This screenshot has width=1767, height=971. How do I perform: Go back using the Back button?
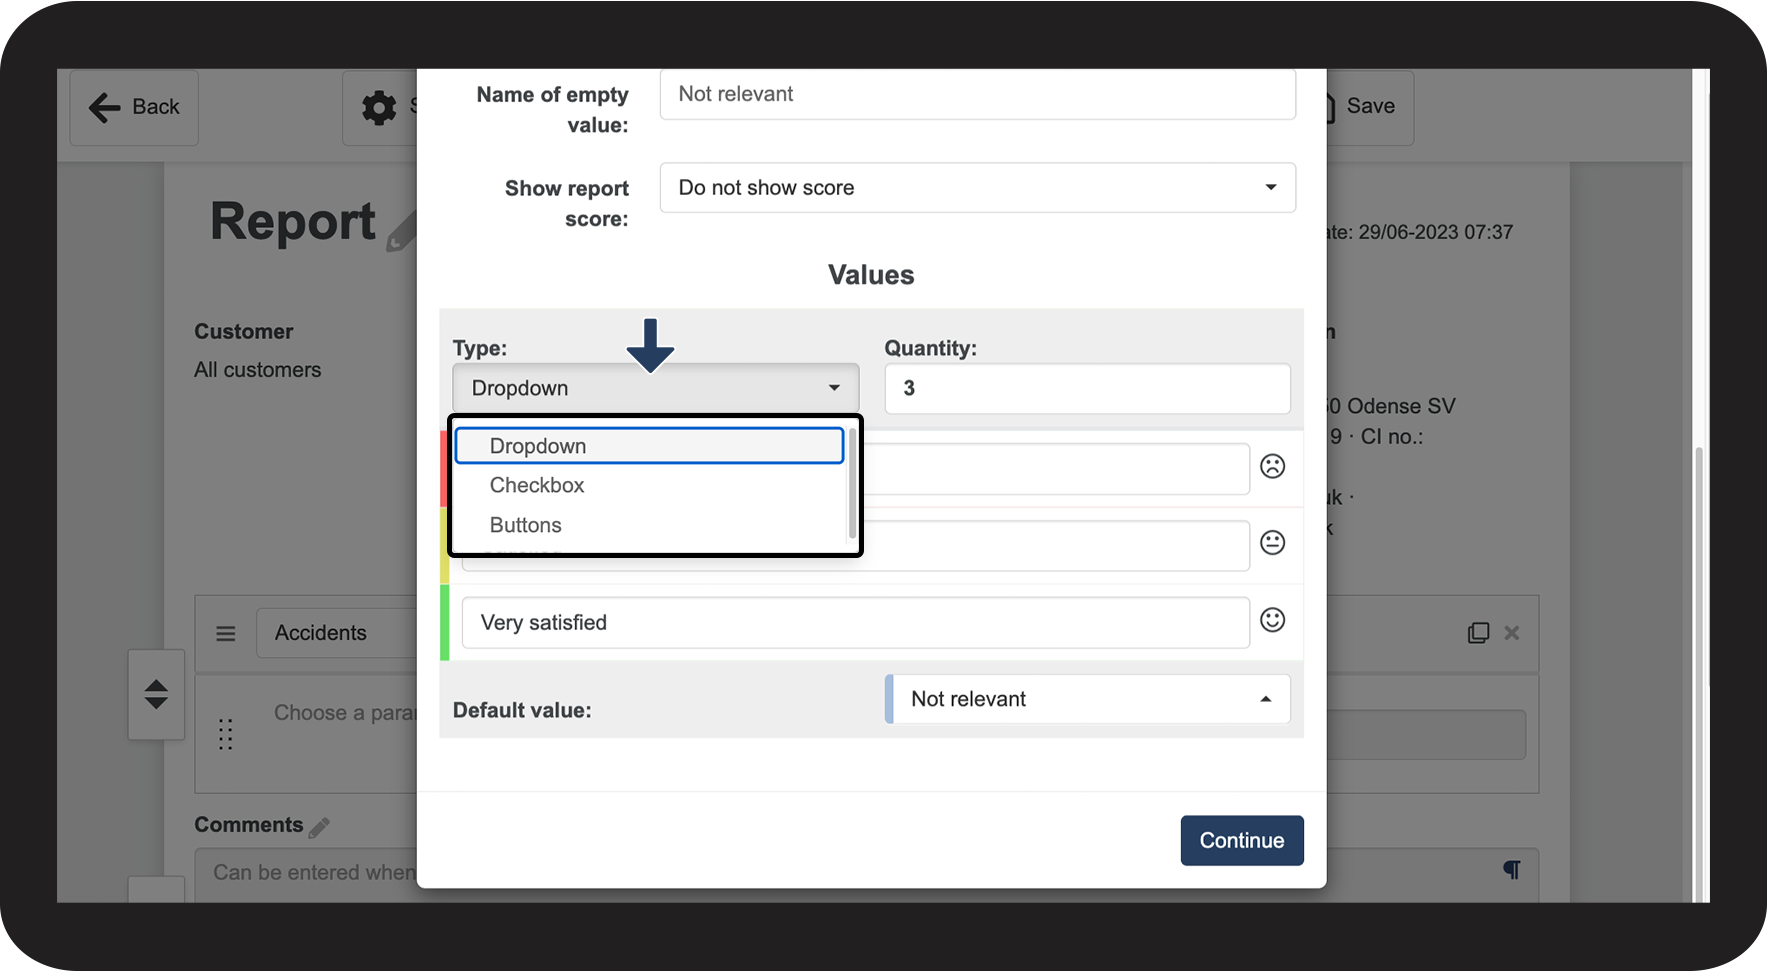pos(134,107)
